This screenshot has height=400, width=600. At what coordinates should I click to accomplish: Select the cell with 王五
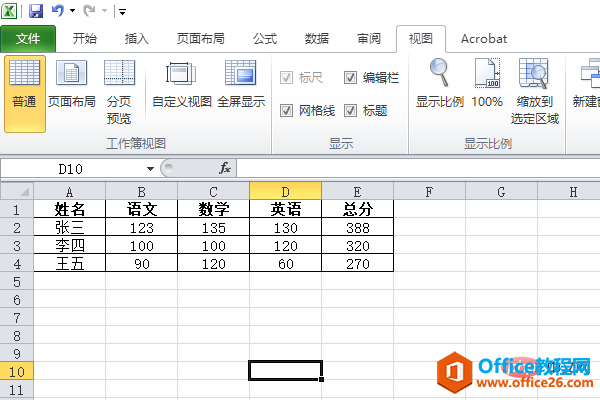(x=69, y=263)
